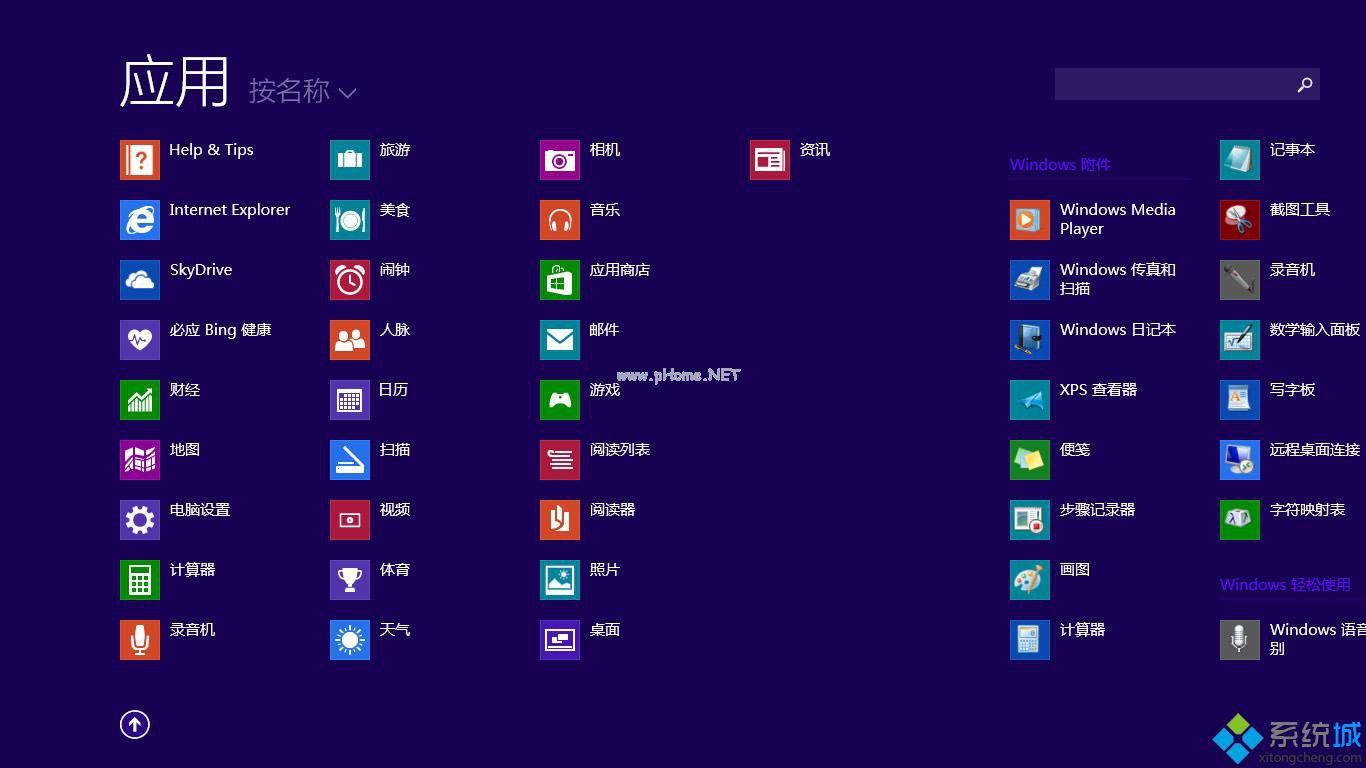Focus the app search box
This screenshot has height=768, width=1366.
pyautogui.click(x=1187, y=84)
